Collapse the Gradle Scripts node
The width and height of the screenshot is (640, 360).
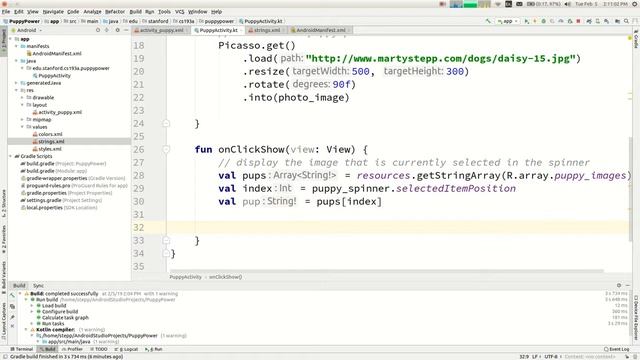tap(11, 156)
